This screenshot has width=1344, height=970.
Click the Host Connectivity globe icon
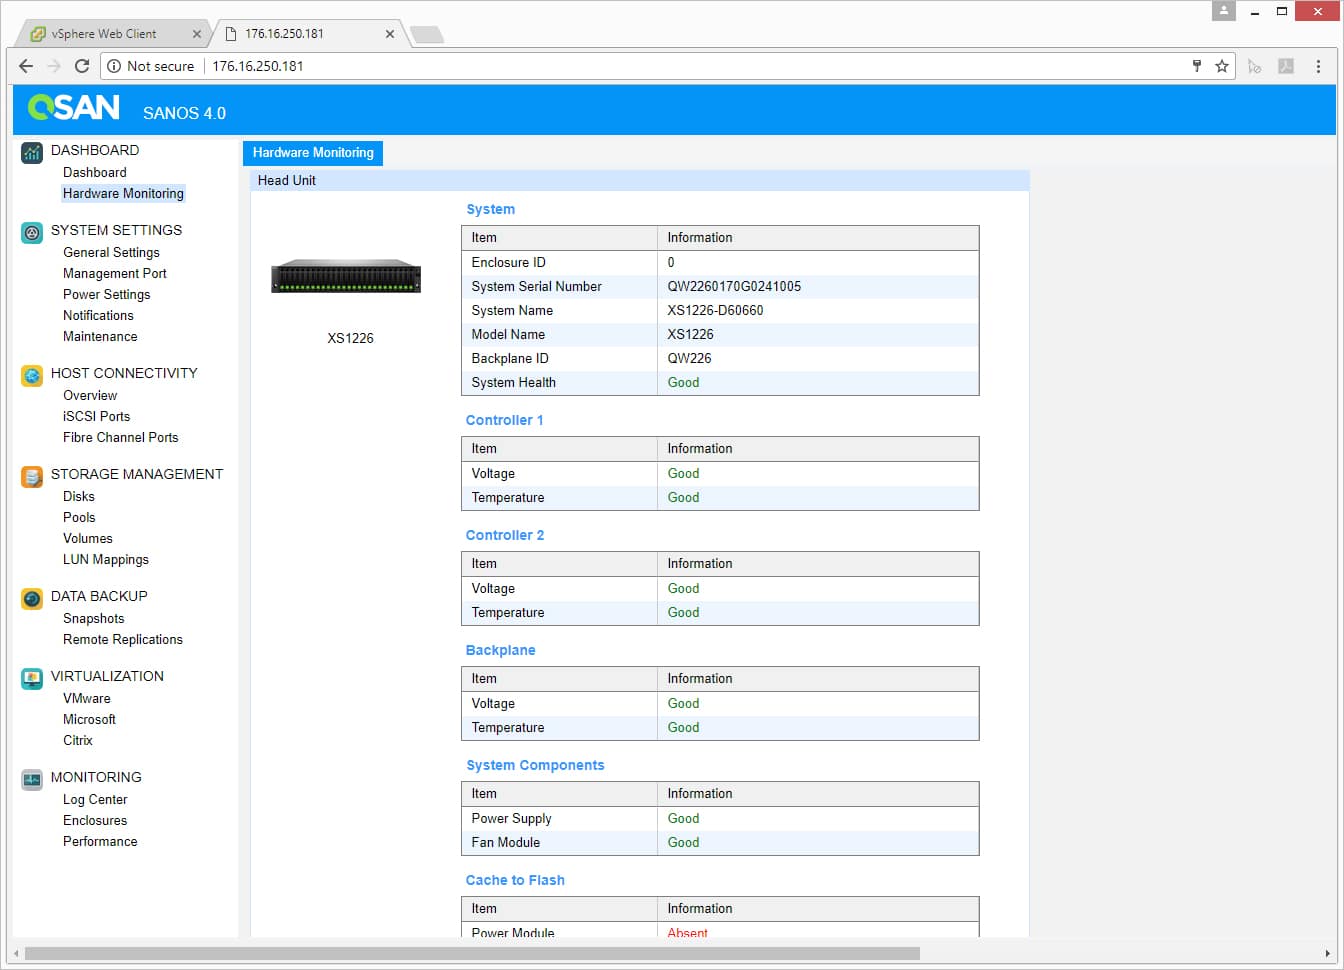pos(32,376)
